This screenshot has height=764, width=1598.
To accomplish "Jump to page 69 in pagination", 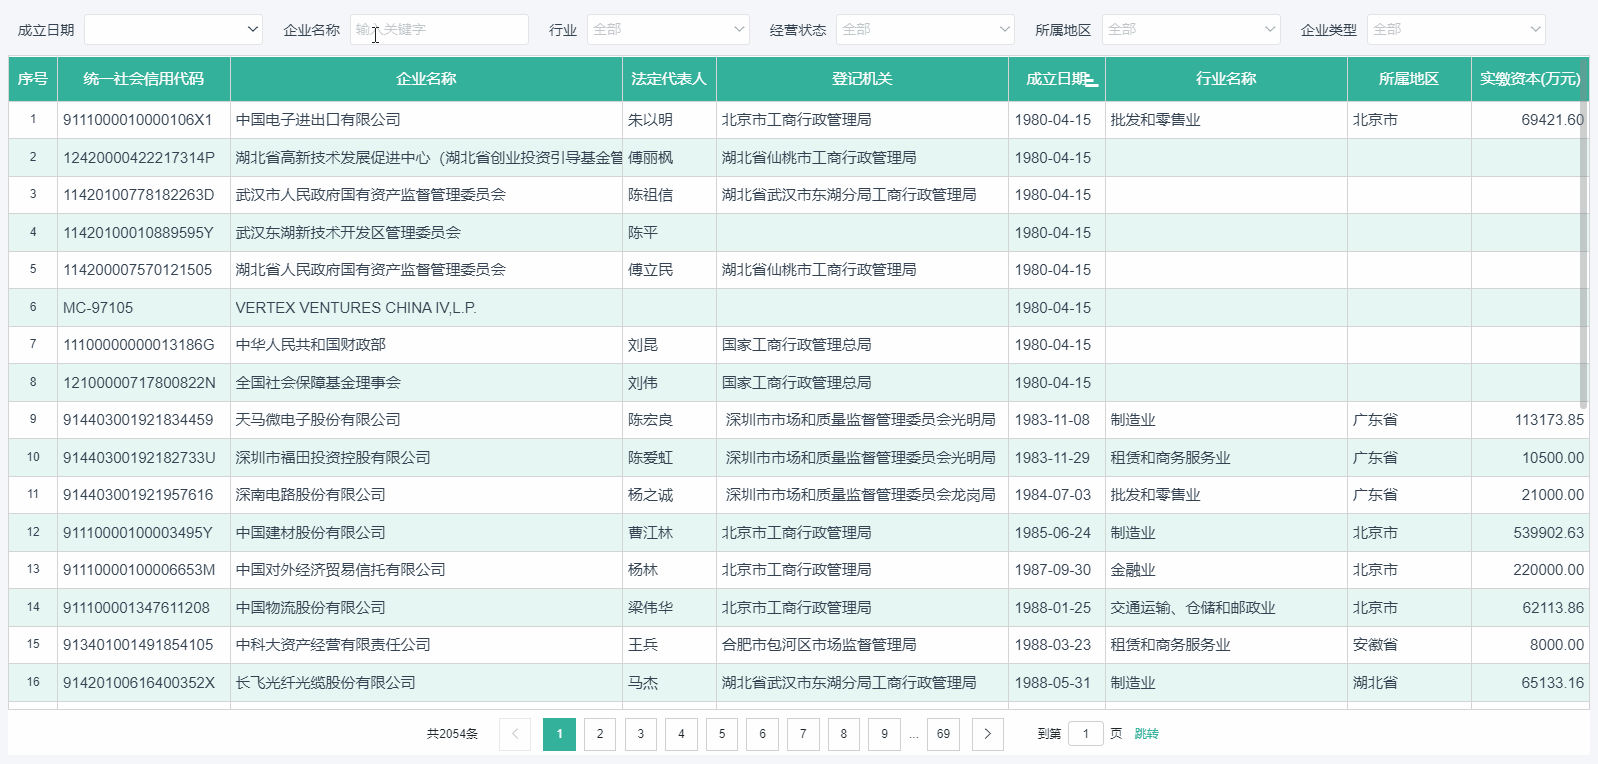I will coord(943,734).
